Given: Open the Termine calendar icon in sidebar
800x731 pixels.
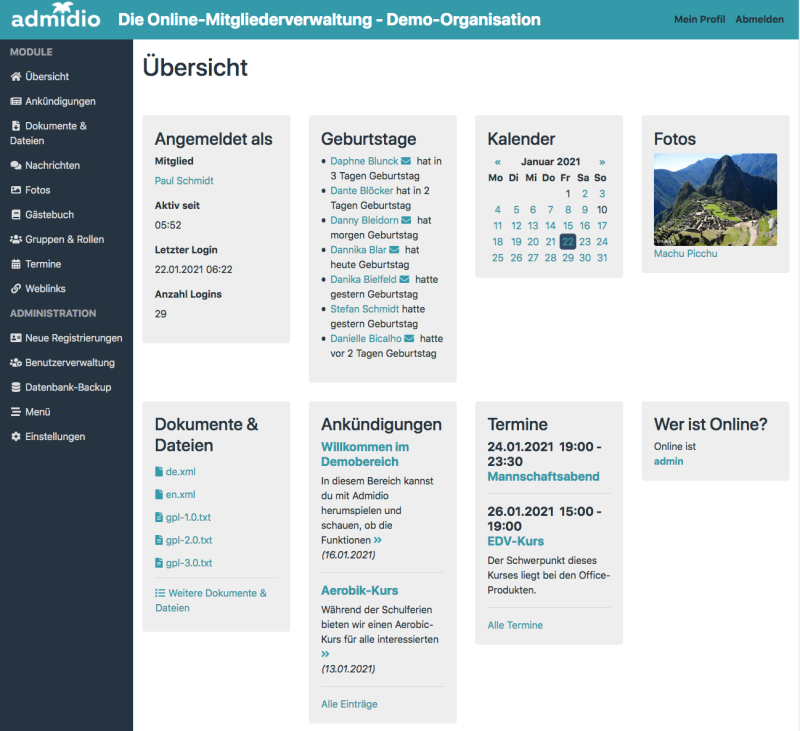Looking at the screenshot, I should click(14, 263).
